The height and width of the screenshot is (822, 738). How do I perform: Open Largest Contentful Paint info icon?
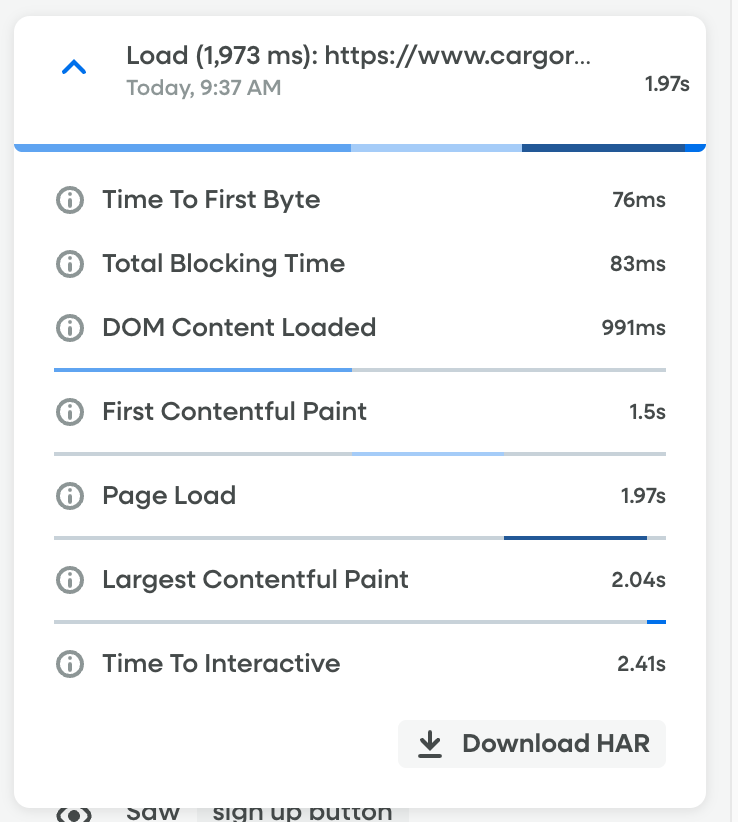[69, 580]
